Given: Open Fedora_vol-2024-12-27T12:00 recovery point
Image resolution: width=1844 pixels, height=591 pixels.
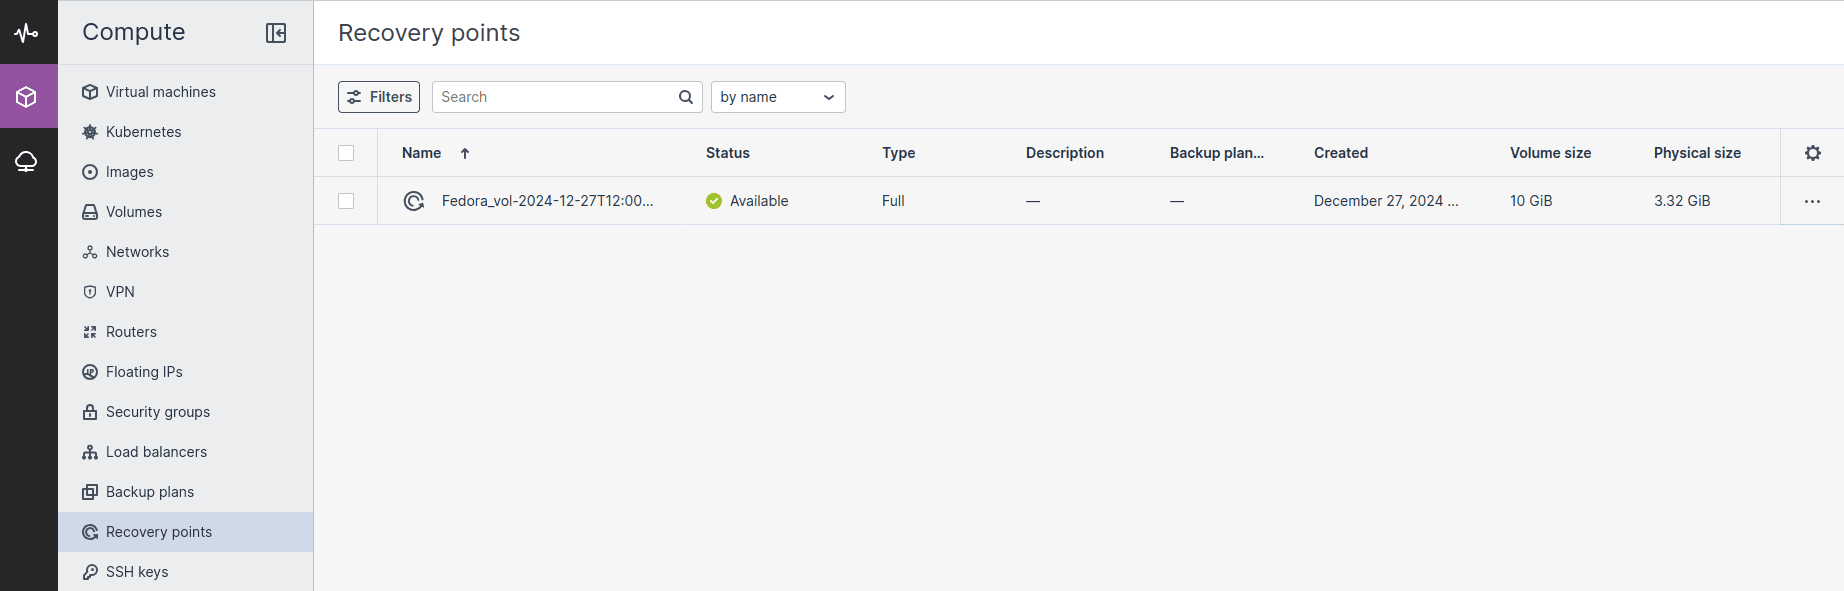Looking at the screenshot, I should (x=547, y=201).
